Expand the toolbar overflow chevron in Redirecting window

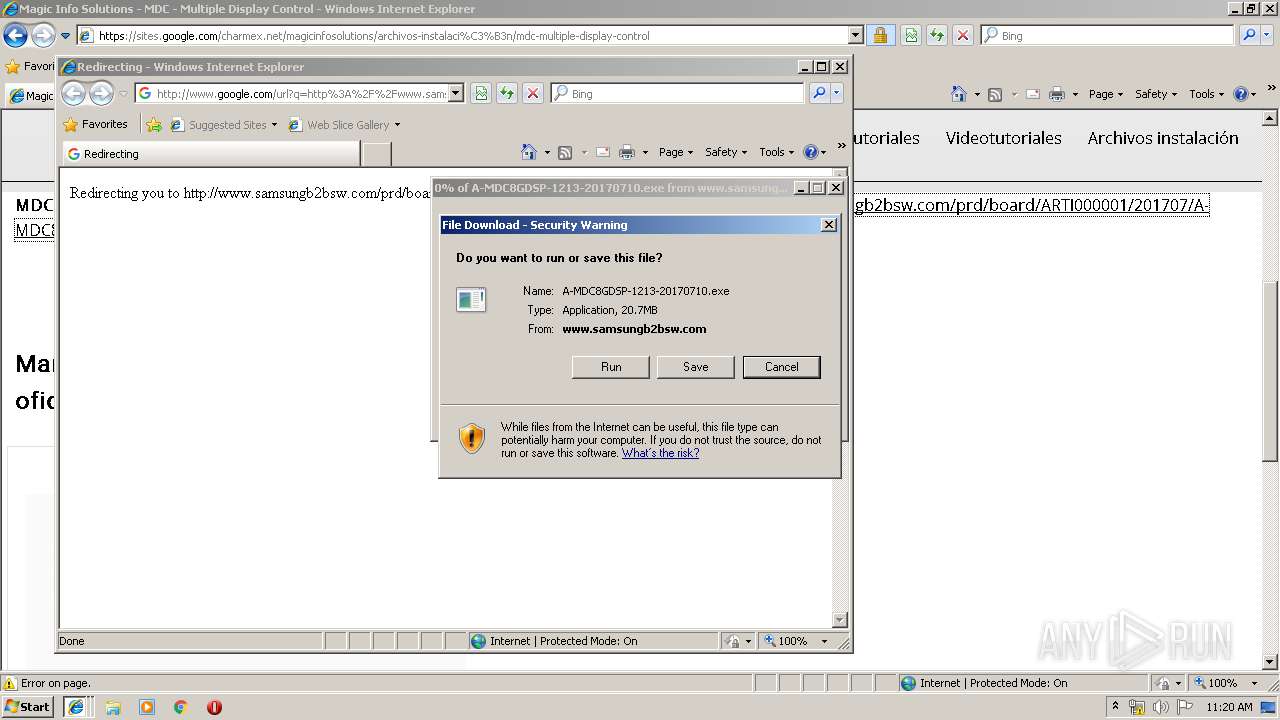(841, 146)
